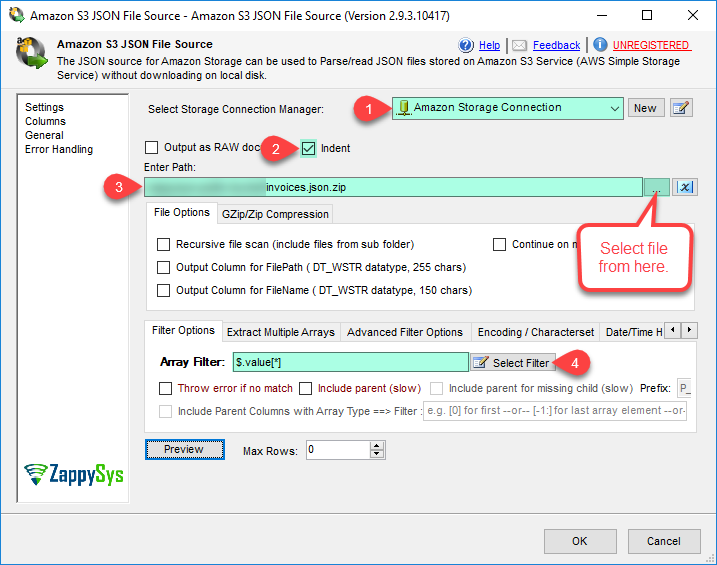
Task: Switch to the File Options tab
Action: [x=182, y=213]
